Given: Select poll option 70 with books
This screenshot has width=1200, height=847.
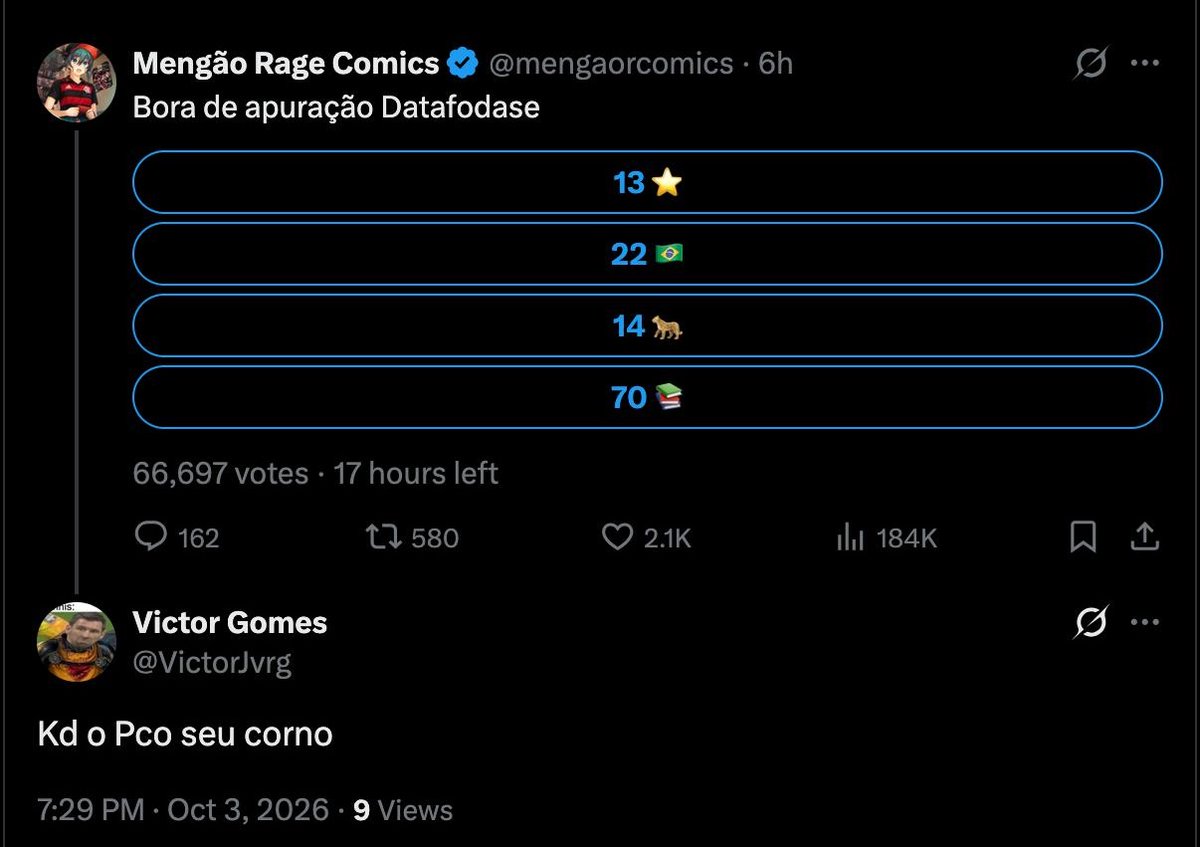Looking at the screenshot, I should (x=647, y=398).
